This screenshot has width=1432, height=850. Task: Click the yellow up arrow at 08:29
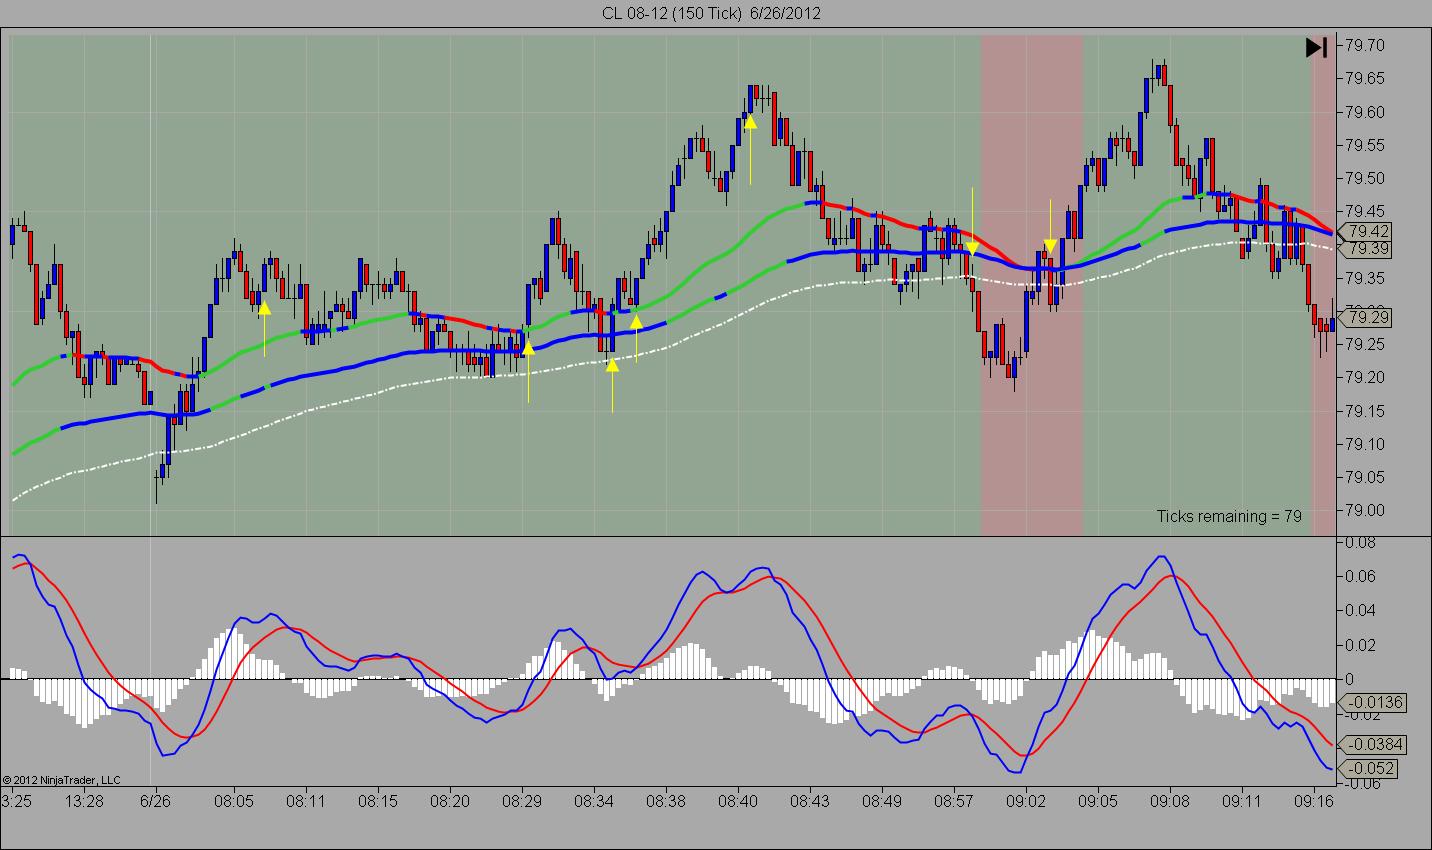[x=528, y=347]
